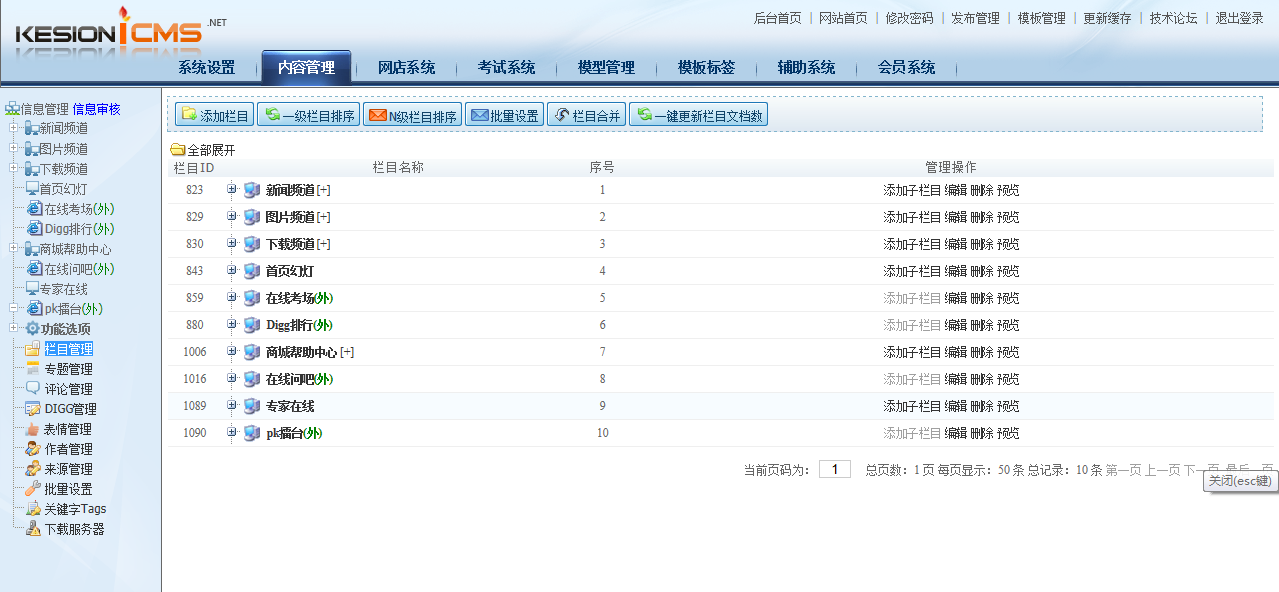Click the 栏目合并 toolbar button

586,116
